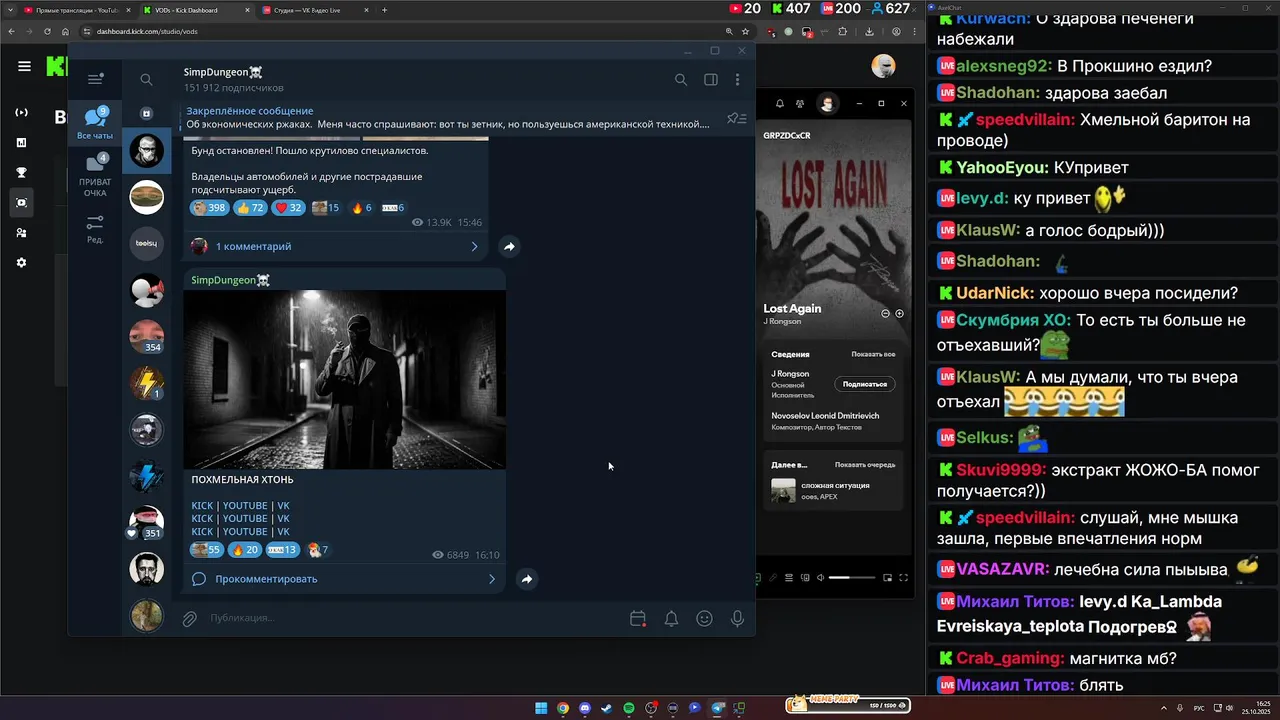
Task: Open Steam from the taskbar
Action: [x=607, y=708]
